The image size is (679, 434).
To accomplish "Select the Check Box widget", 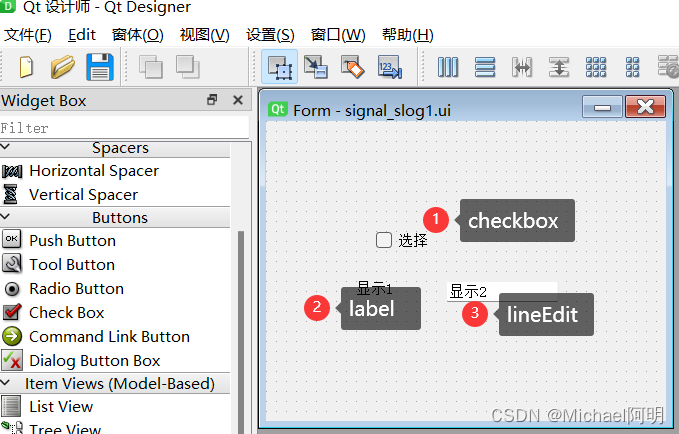I will 66,313.
